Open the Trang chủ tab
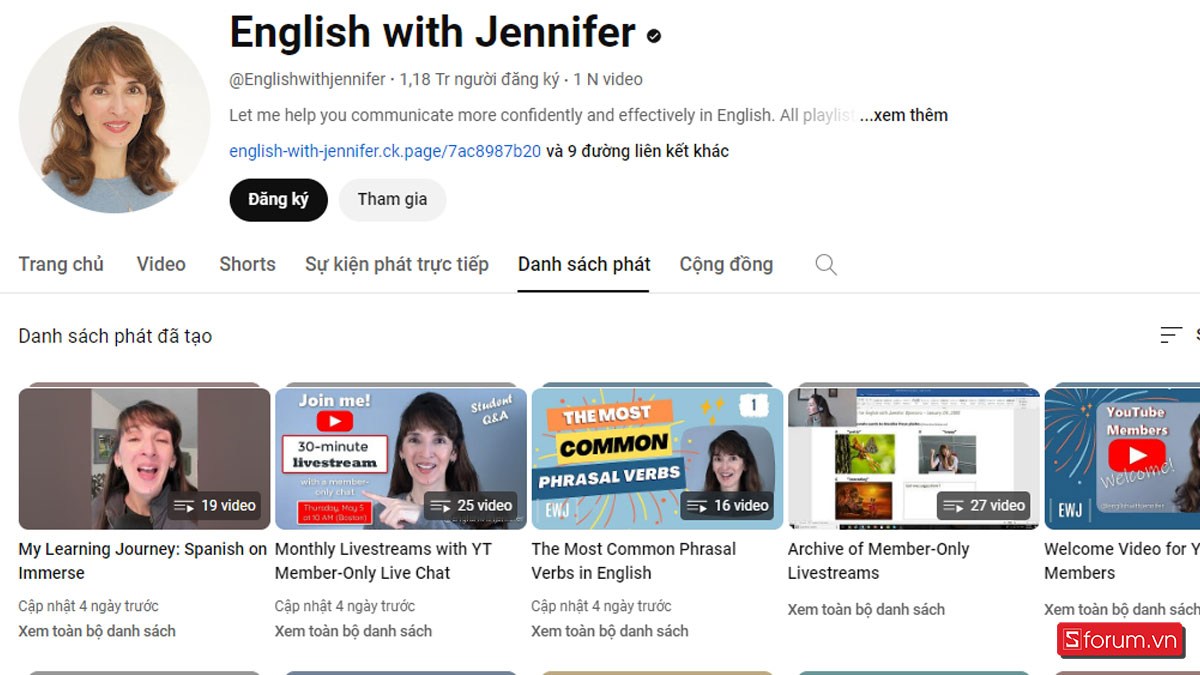Image resolution: width=1200 pixels, height=675 pixels. [x=61, y=264]
